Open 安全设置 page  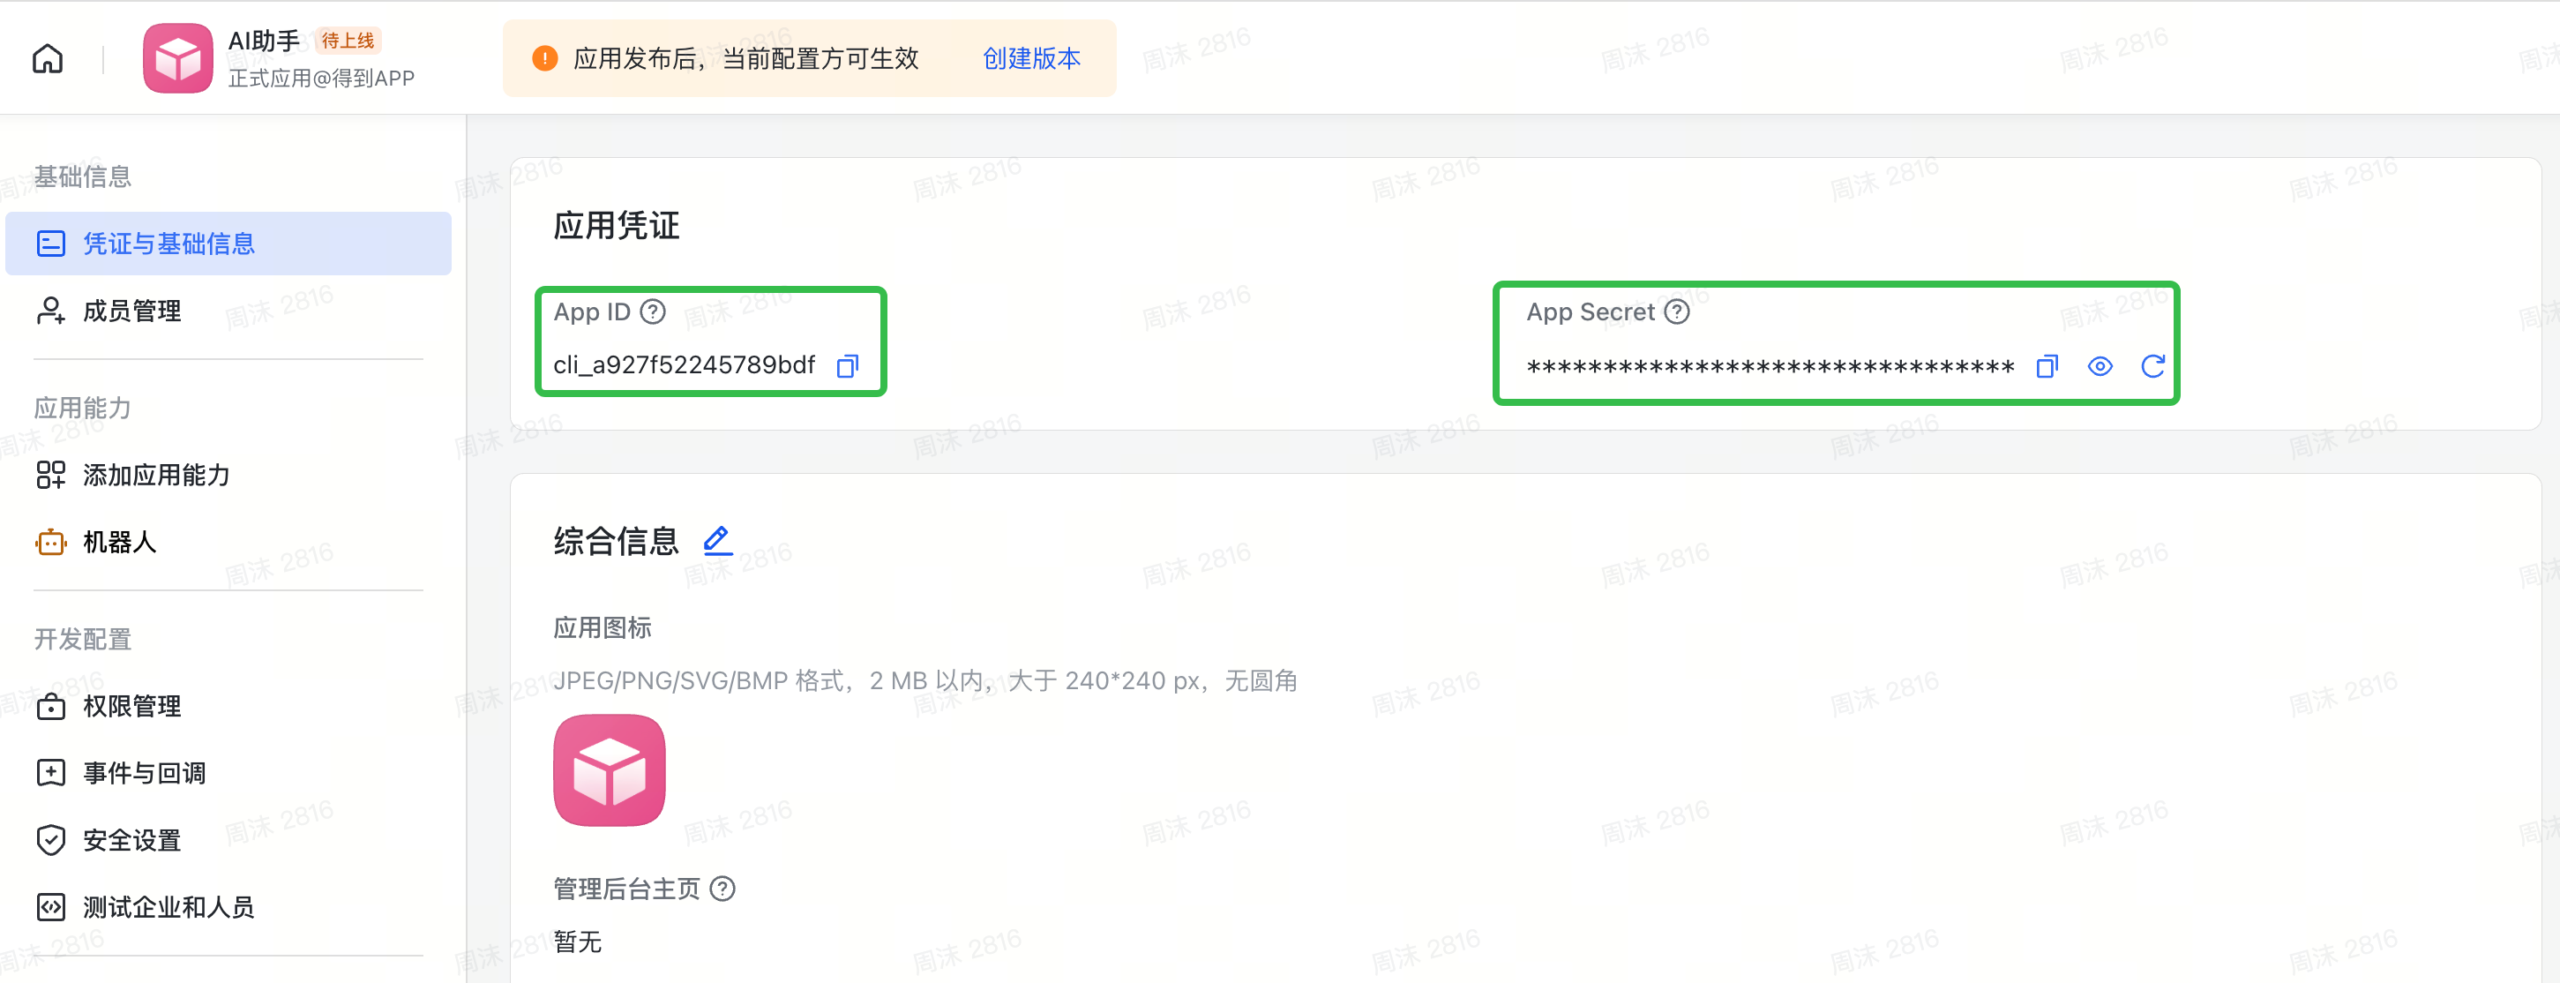point(131,841)
